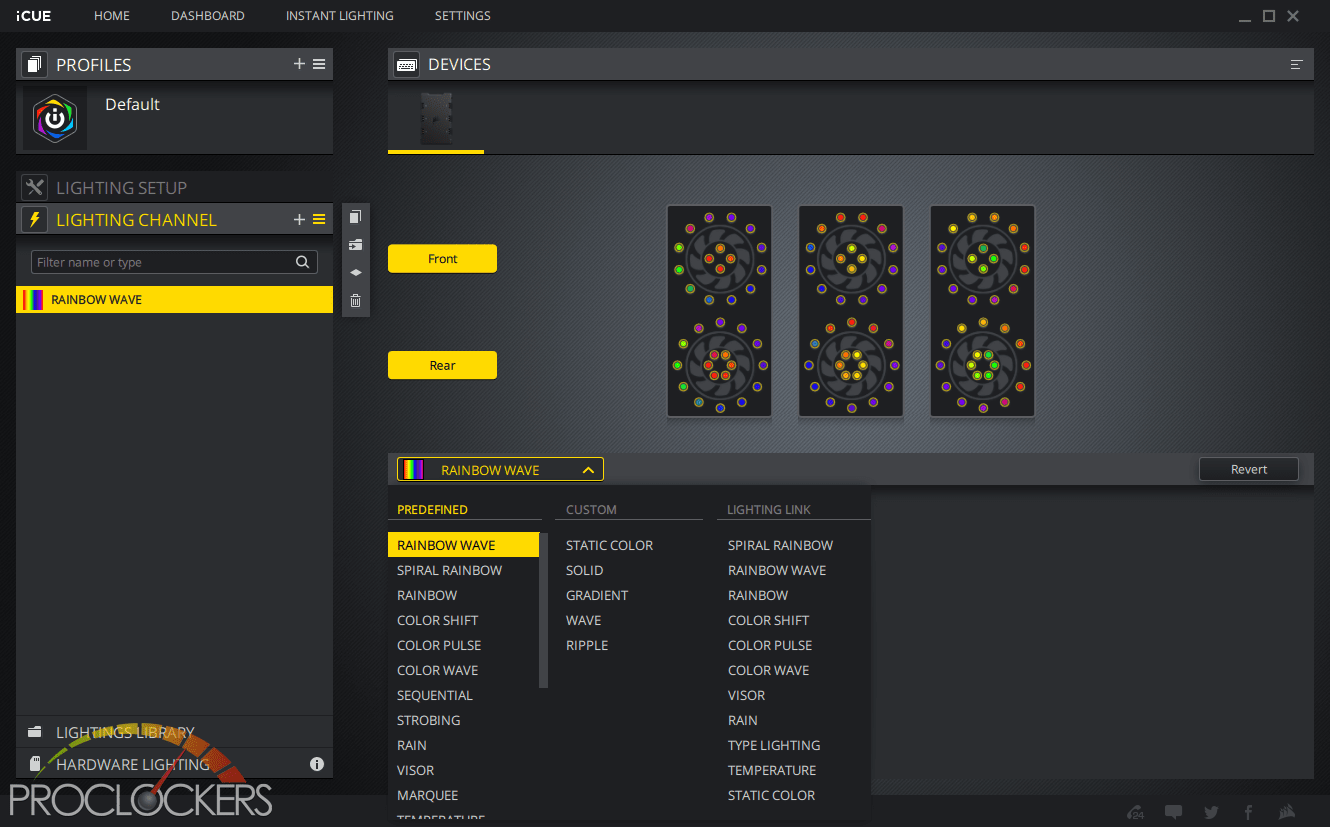Screen dimensions: 1330x827
Task: Open the Dashboard menu
Action: [208, 16]
